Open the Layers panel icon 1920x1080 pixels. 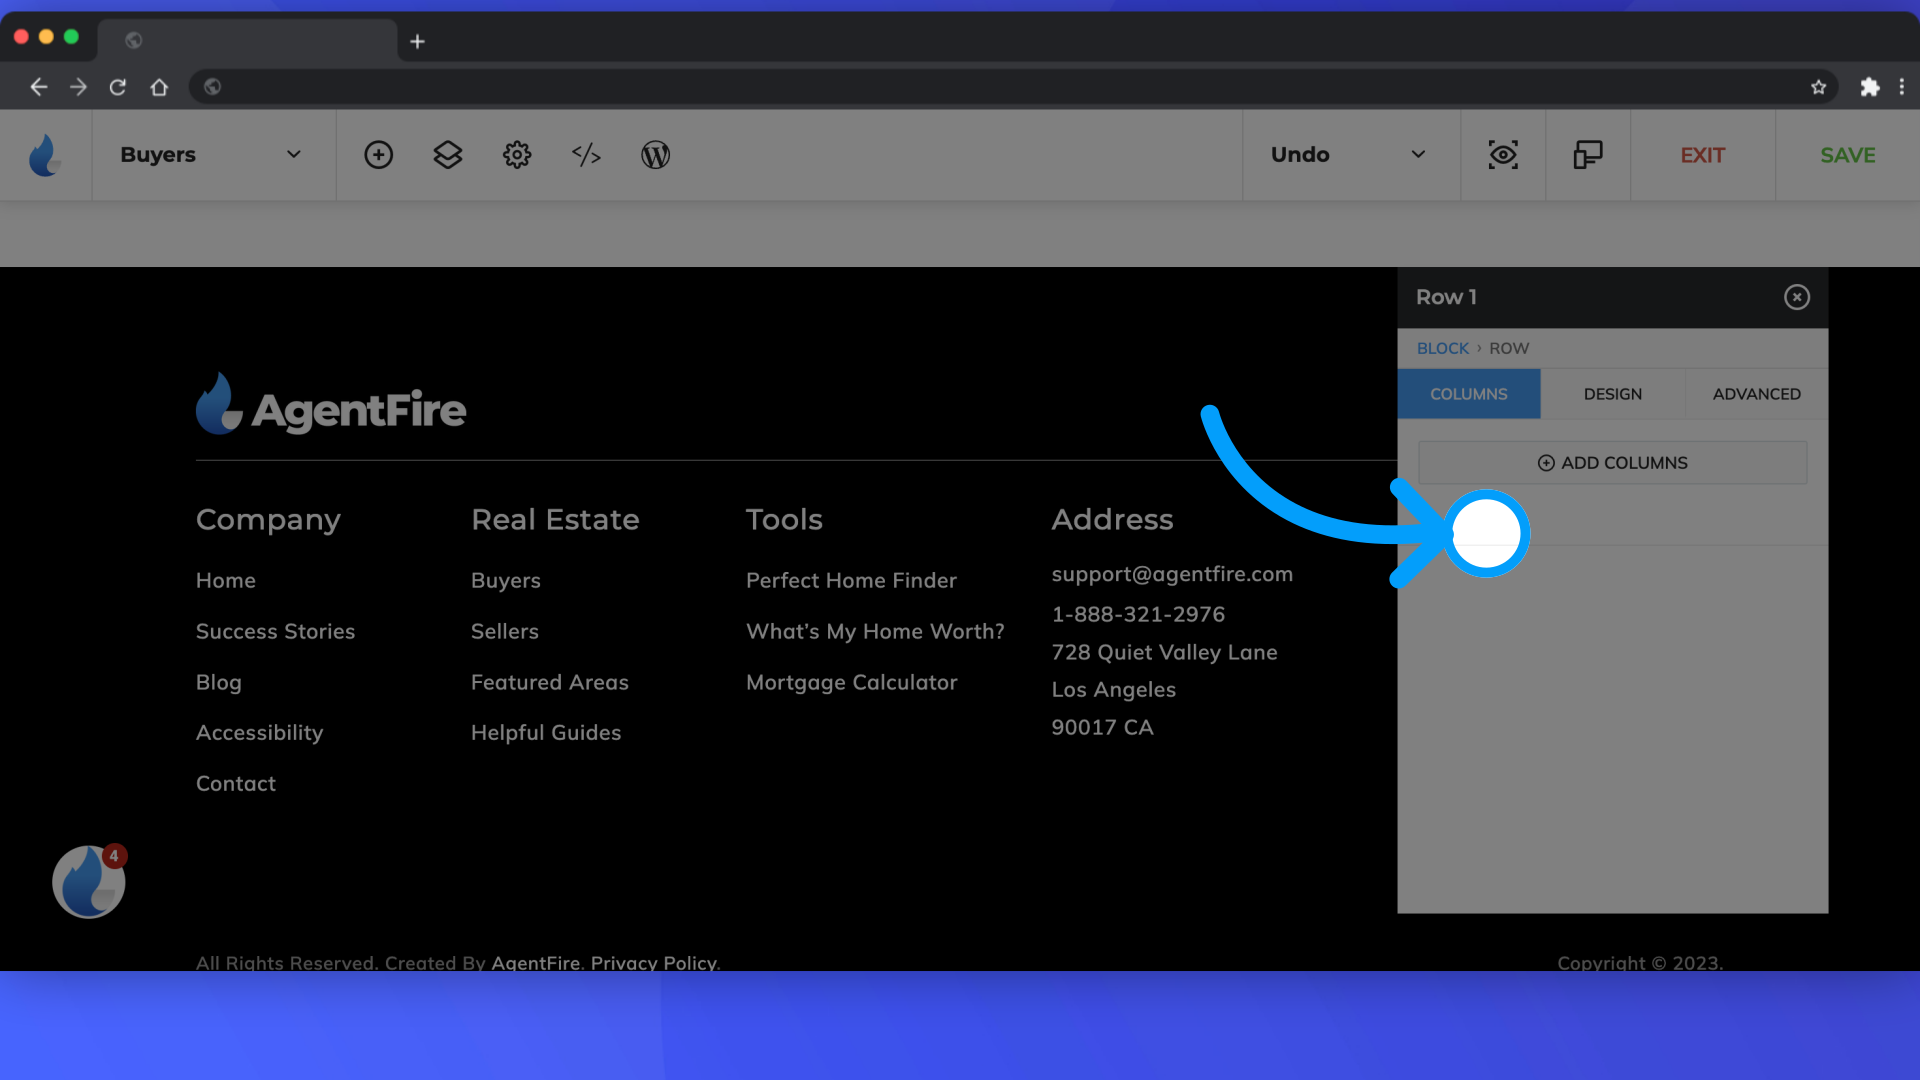tap(447, 154)
